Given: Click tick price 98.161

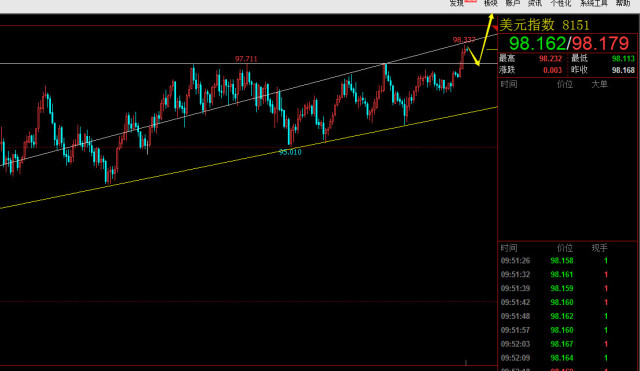Looking at the screenshot, I should [562, 275].
